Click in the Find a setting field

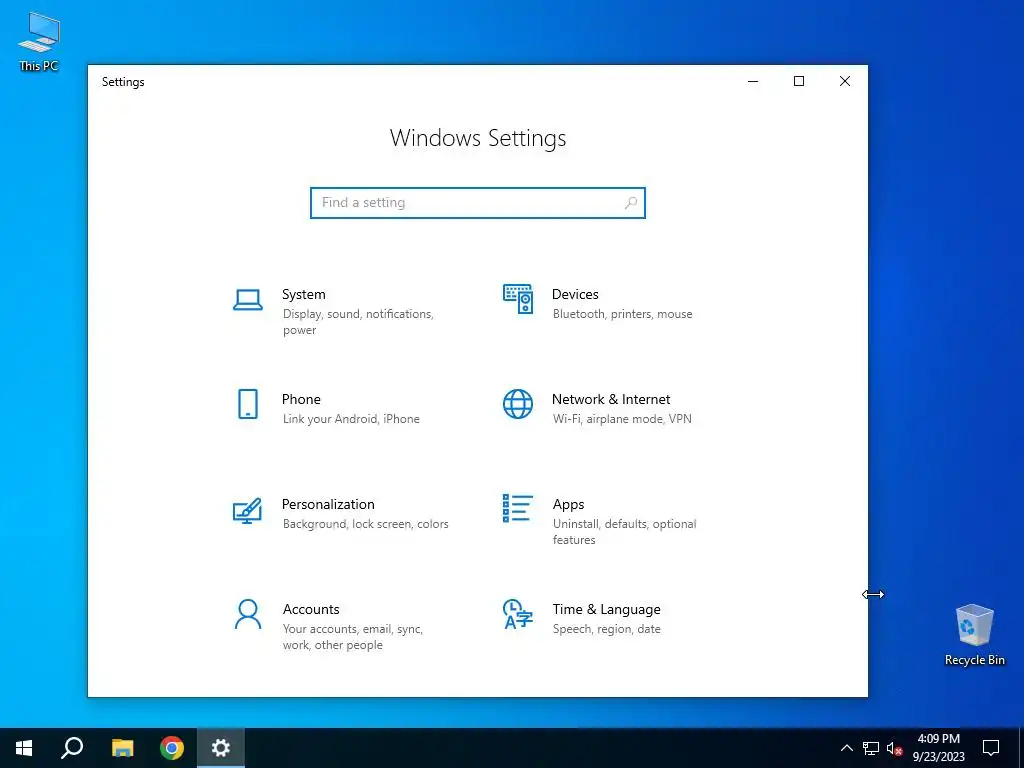pyautogui.click(x=477, y=203)
